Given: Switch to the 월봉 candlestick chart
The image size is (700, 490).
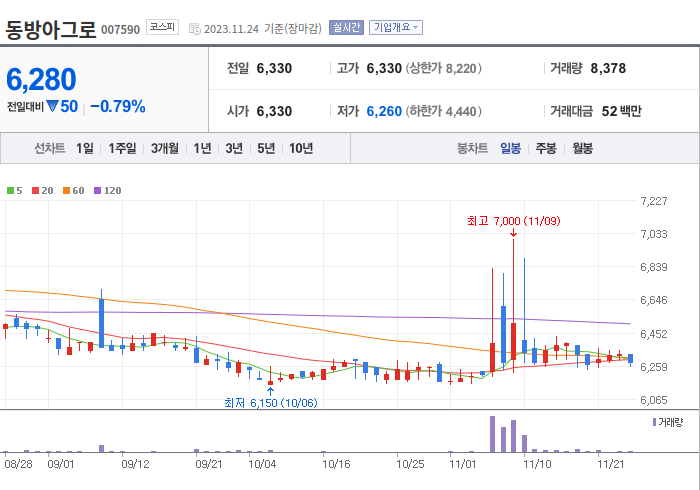Looking at the screenshot, I should [583, 148].
